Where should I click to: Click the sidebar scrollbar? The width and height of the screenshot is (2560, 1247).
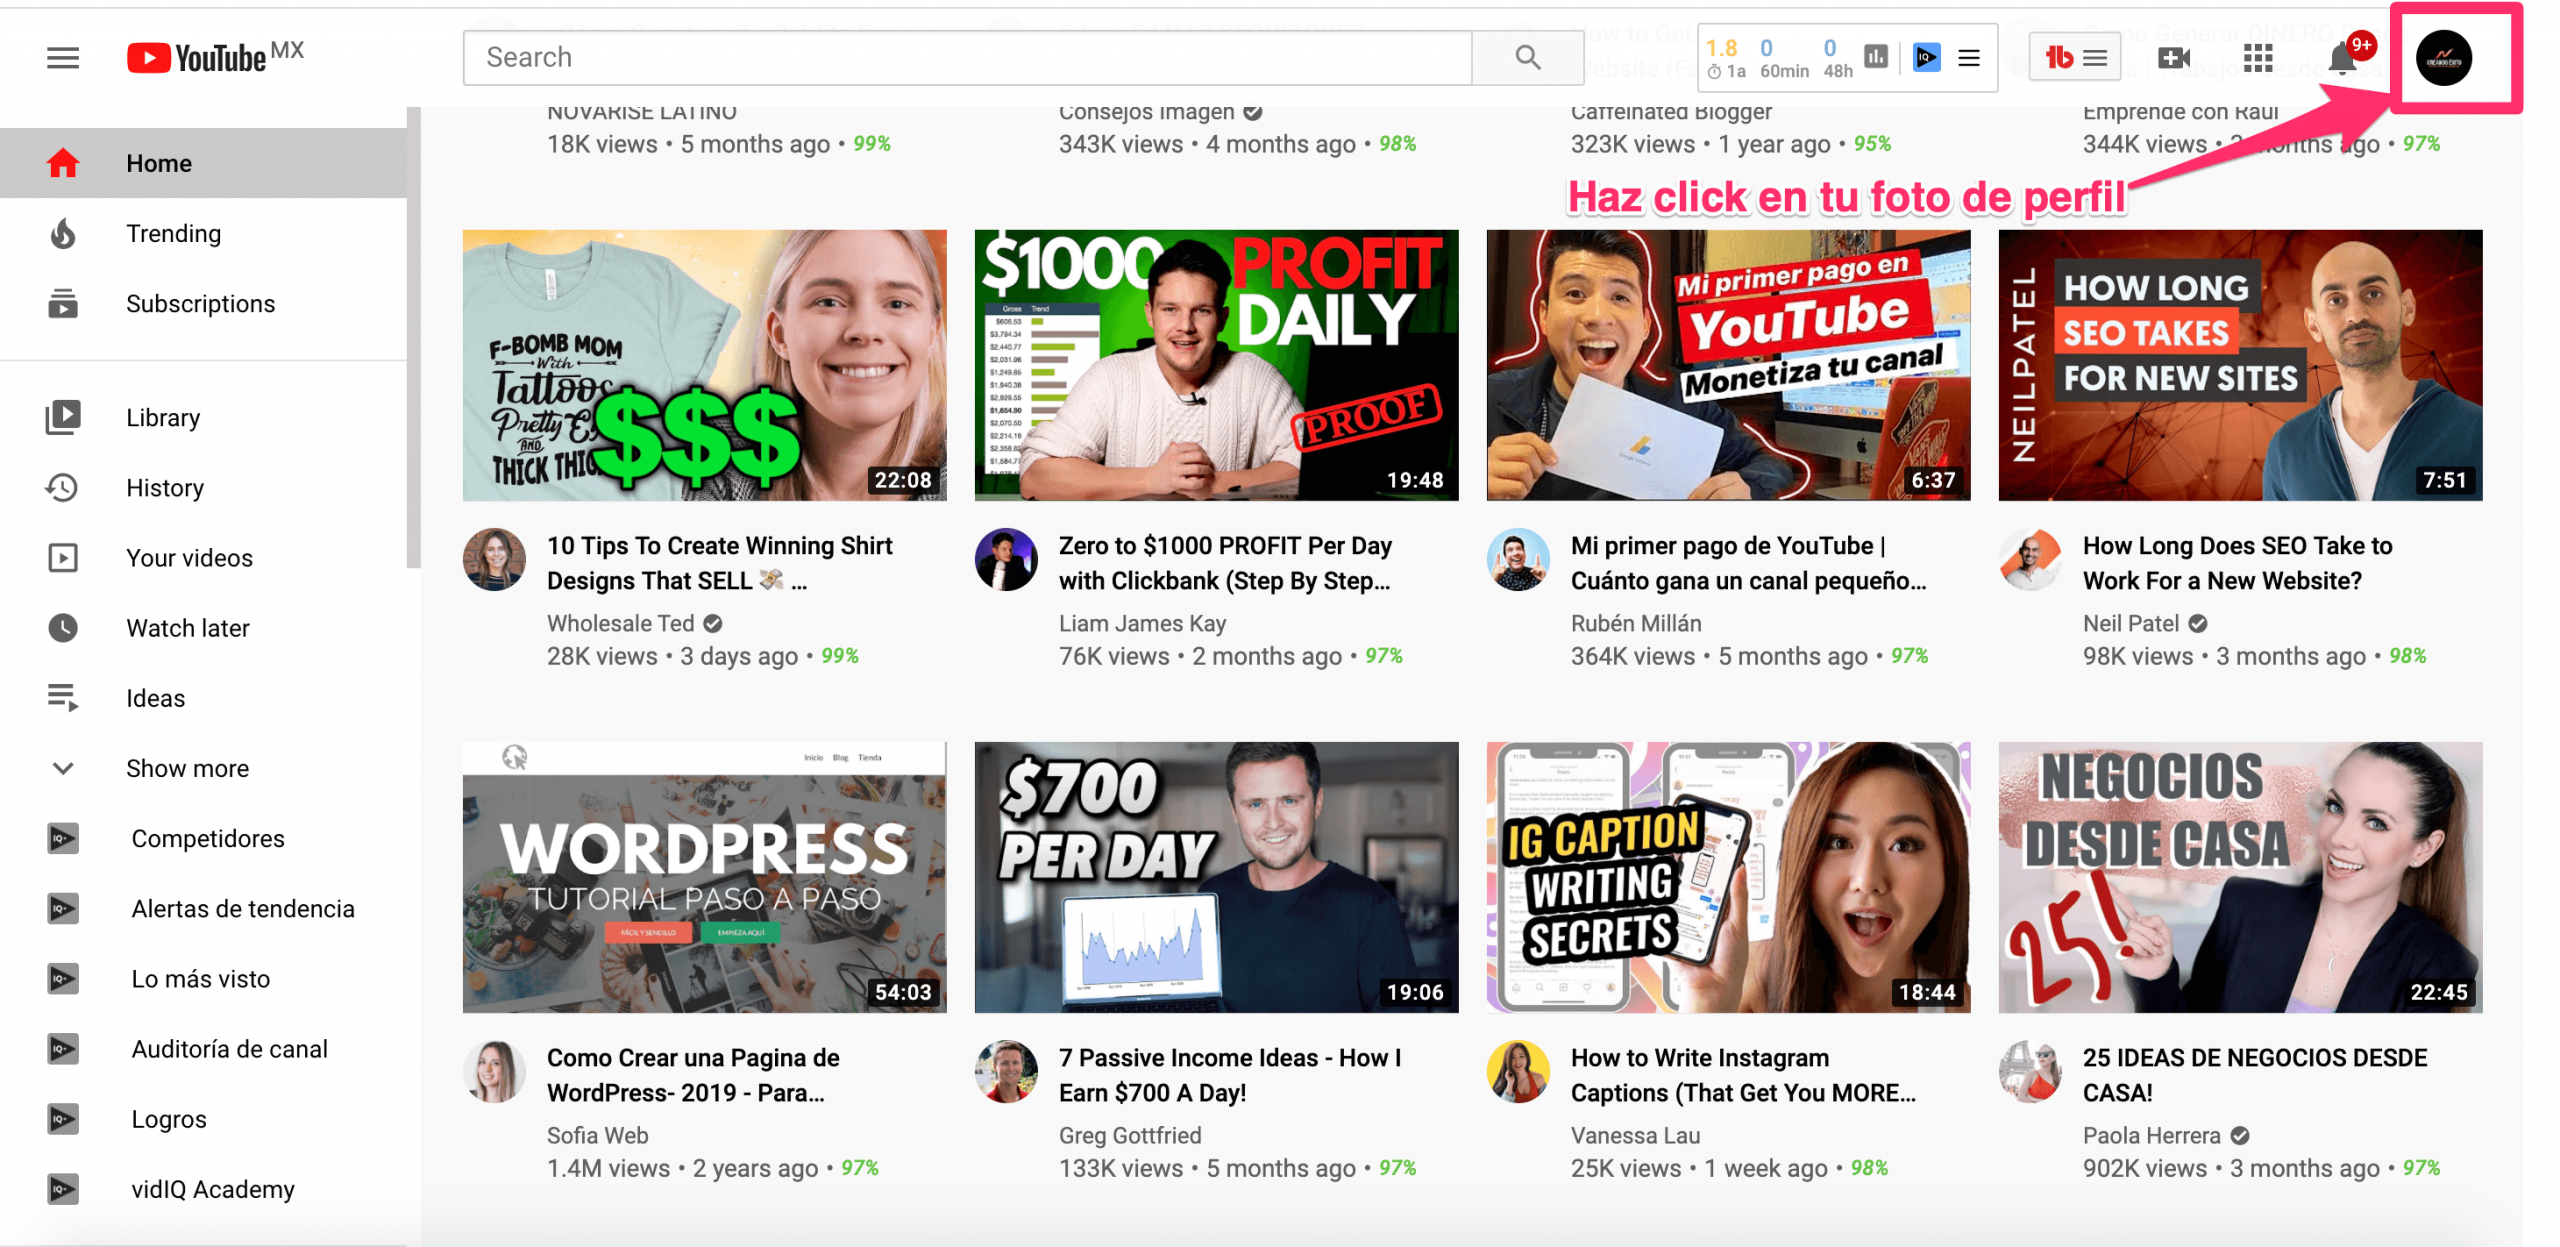414,338
